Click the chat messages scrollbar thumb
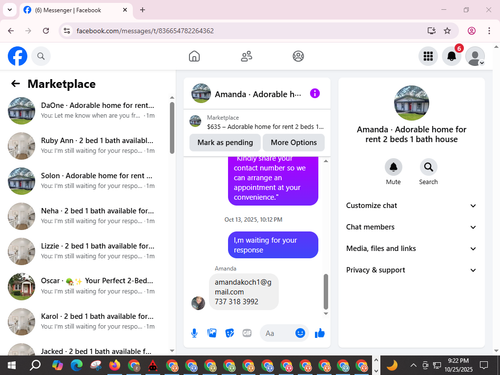The image size is (500, 375). (326, 292)
